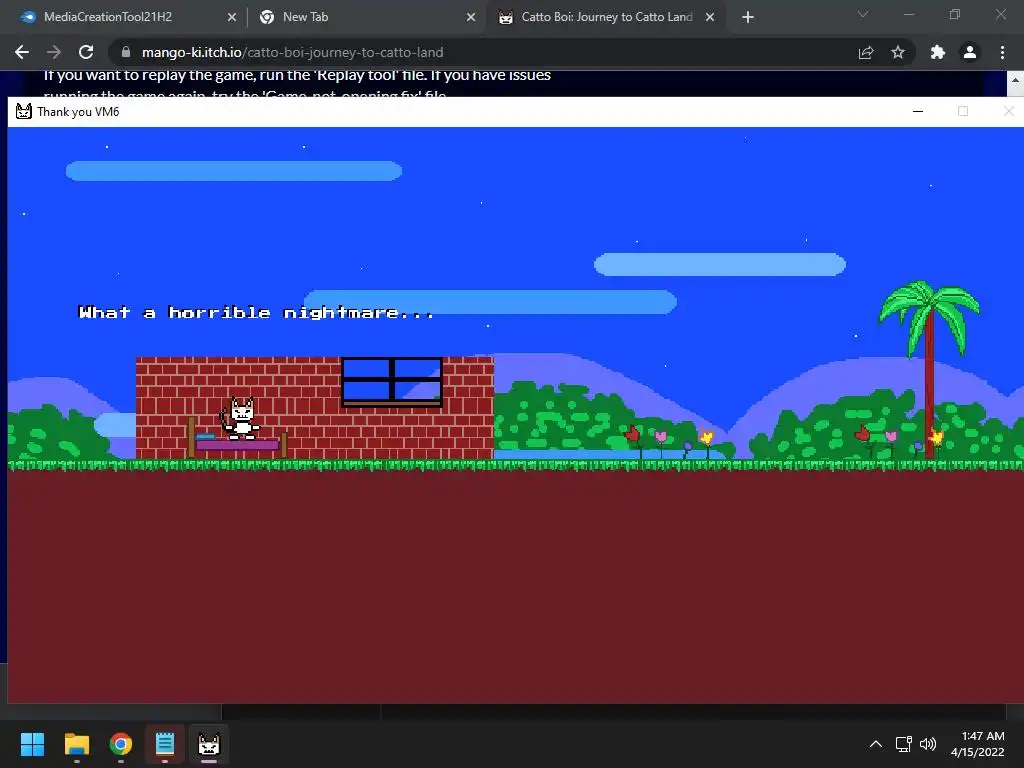Click the cat icon in game title bar
The image size is (1024, 768).
coord(24,112)
